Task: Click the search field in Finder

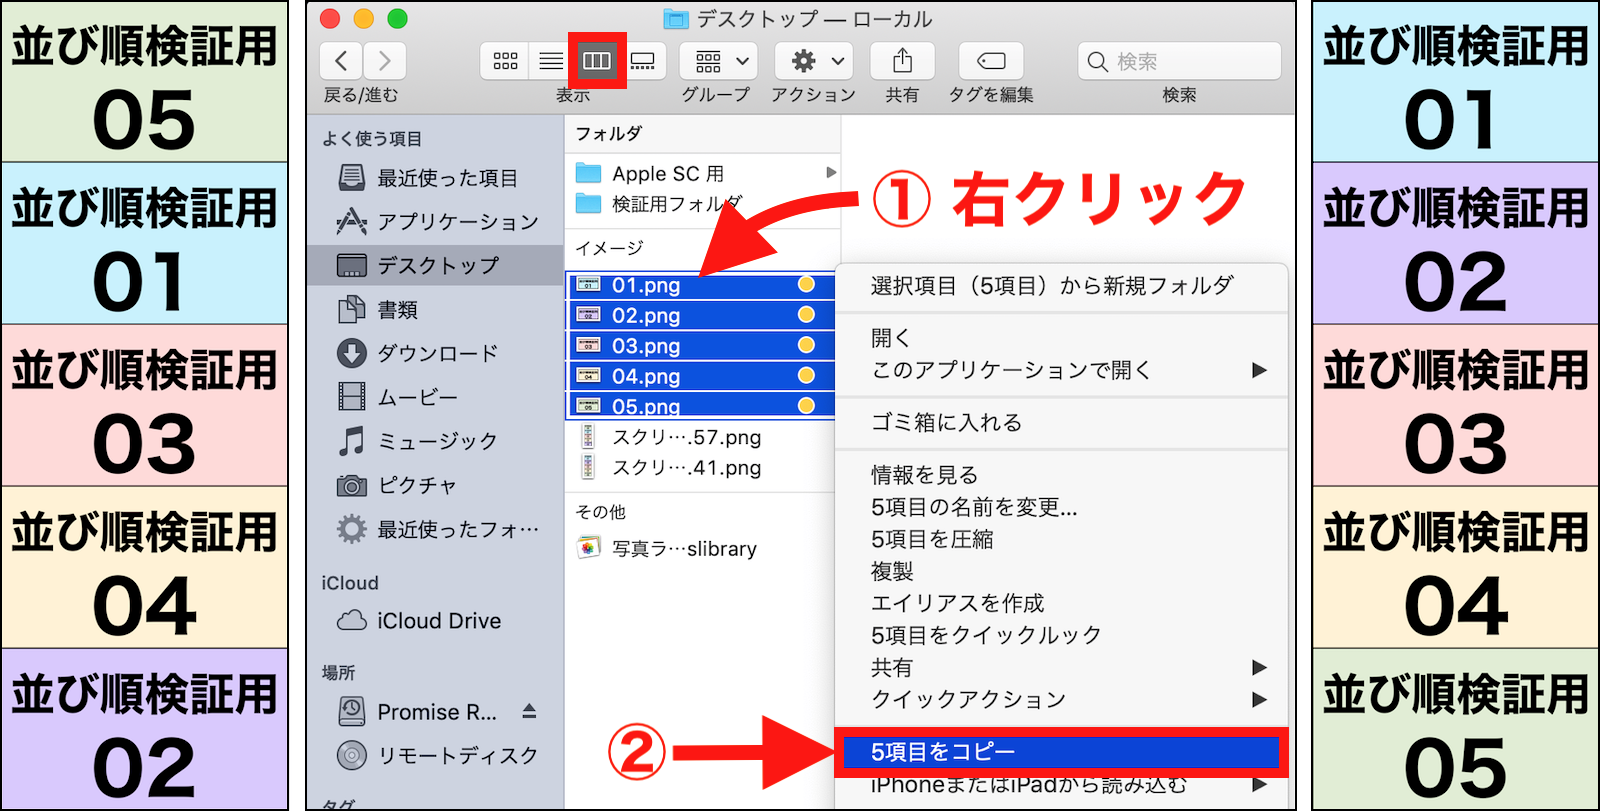Action: point(1180,61)
